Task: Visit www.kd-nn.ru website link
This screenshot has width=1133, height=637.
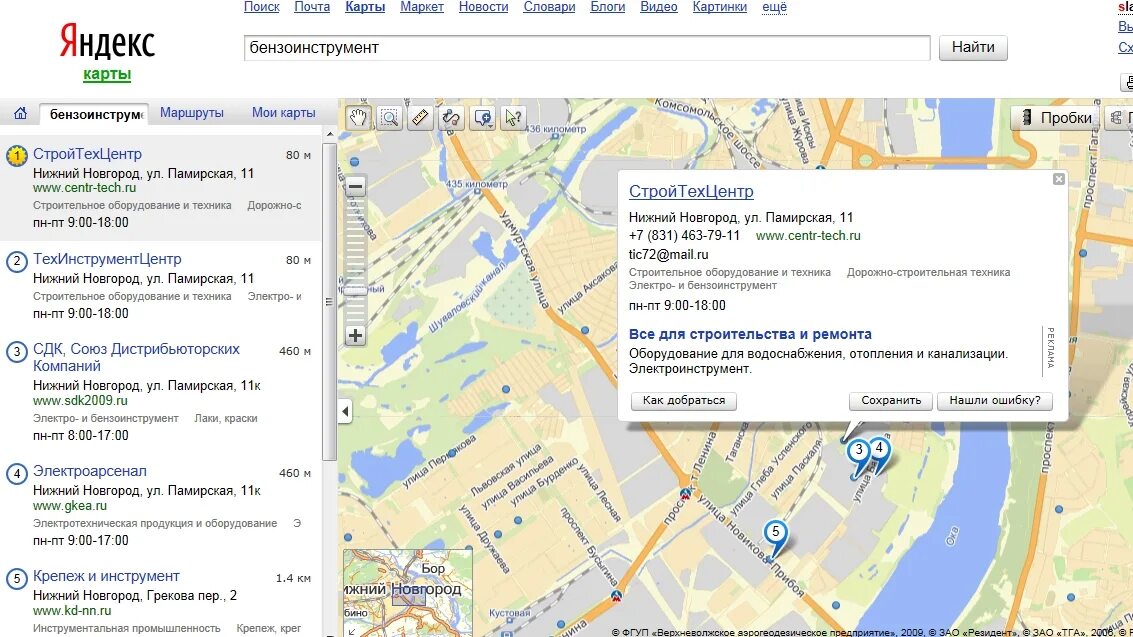Action: 72,610
